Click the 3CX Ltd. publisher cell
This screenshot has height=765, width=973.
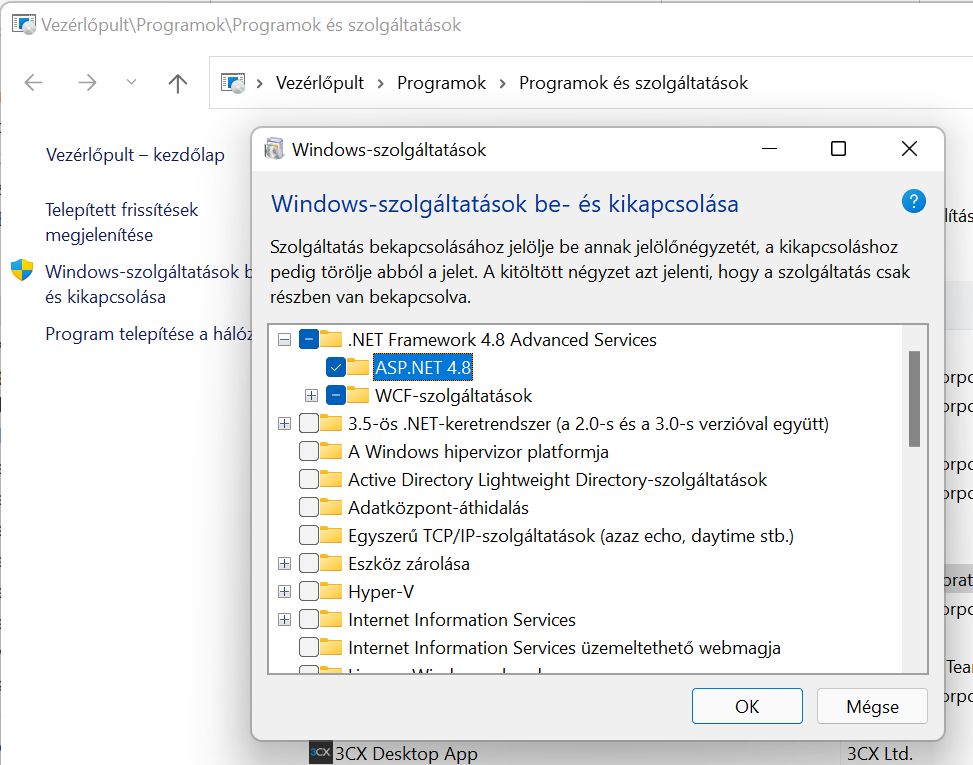(879, 753)
